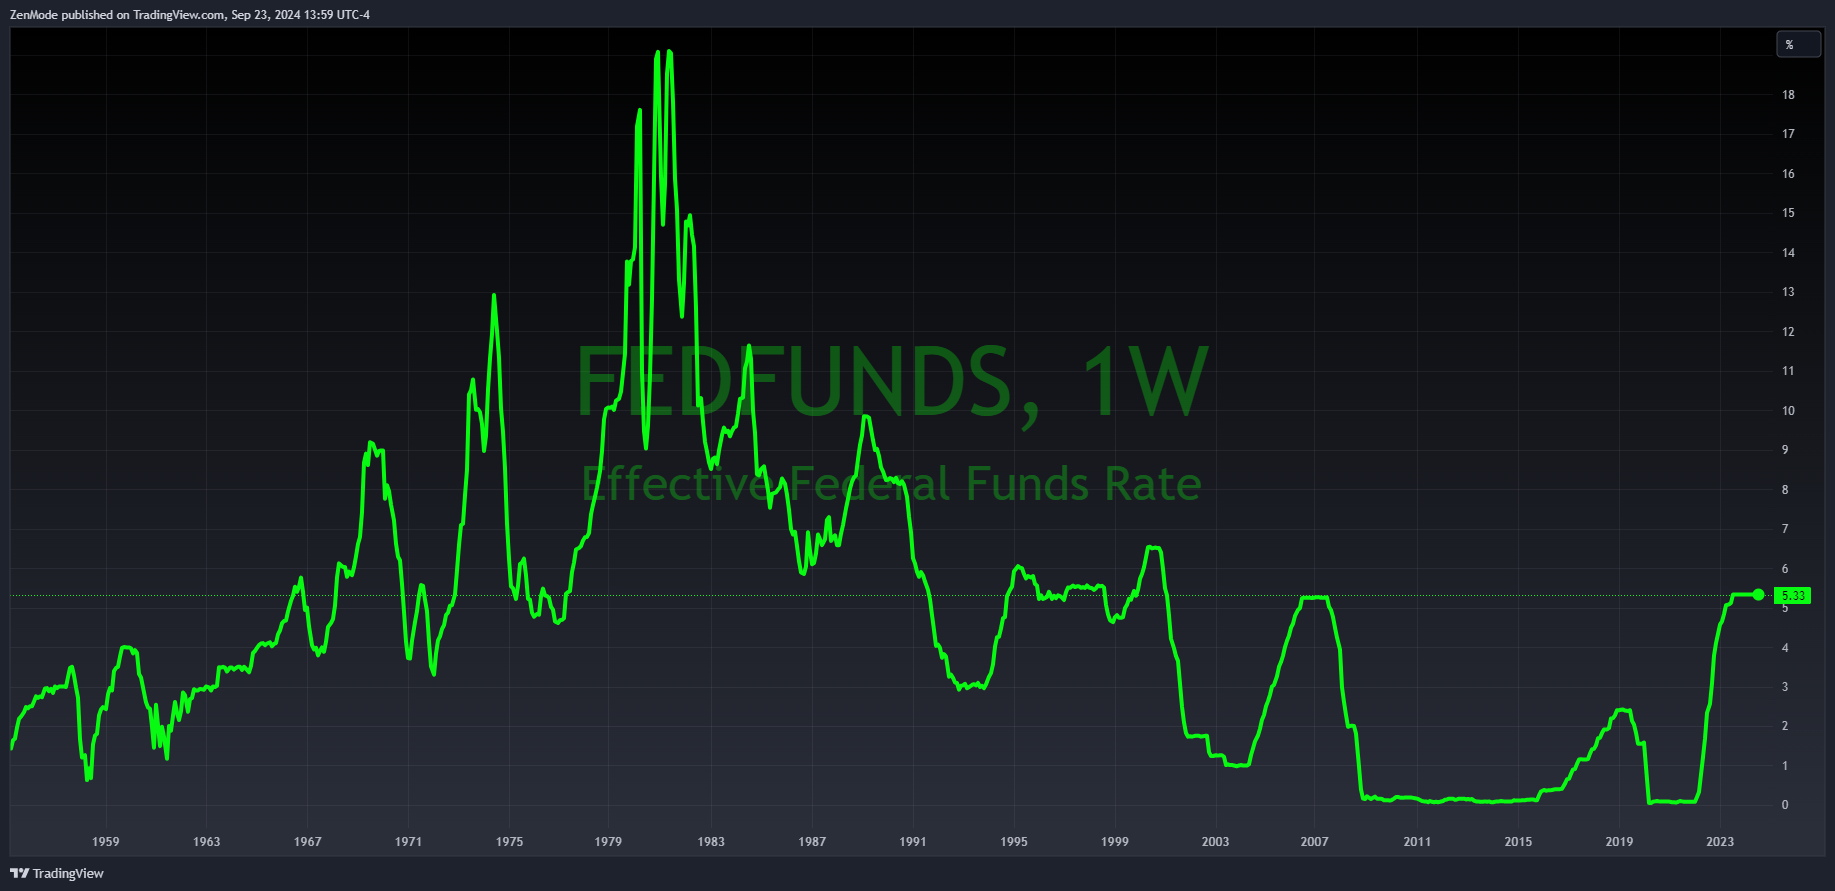Click the TradingView logo icon
This screenshot has height=891, width=1835.
(x=19, y=873)
